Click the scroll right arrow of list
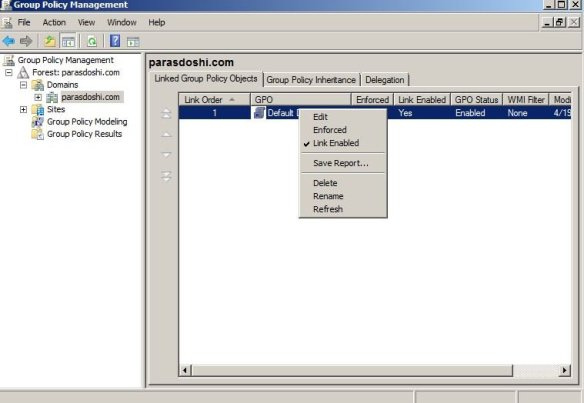The image size is (584, 403). coord(565,370)
